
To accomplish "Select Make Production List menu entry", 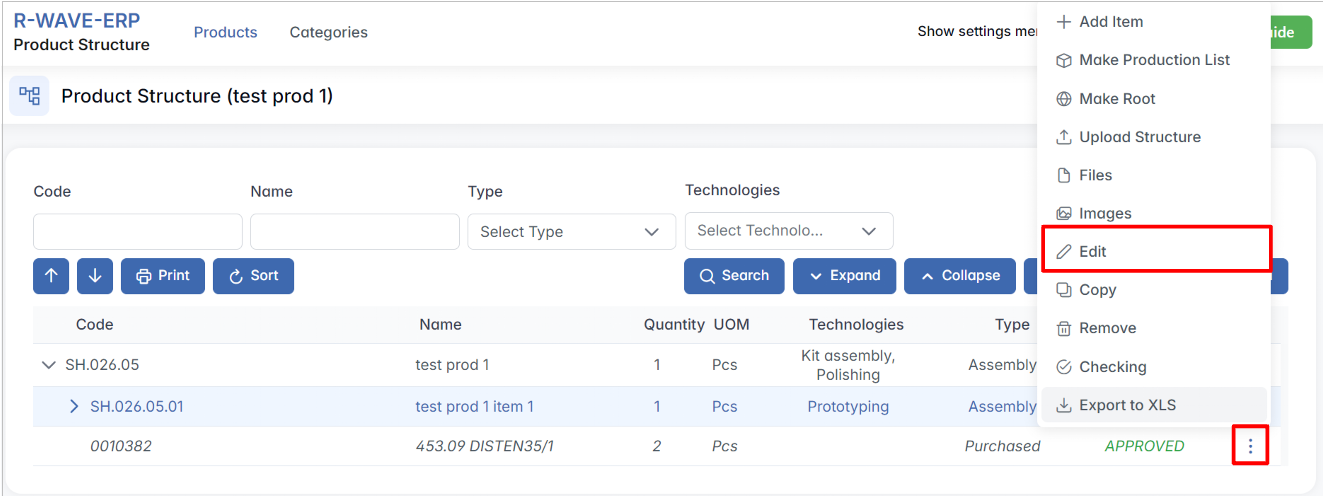I will 1153,60.
